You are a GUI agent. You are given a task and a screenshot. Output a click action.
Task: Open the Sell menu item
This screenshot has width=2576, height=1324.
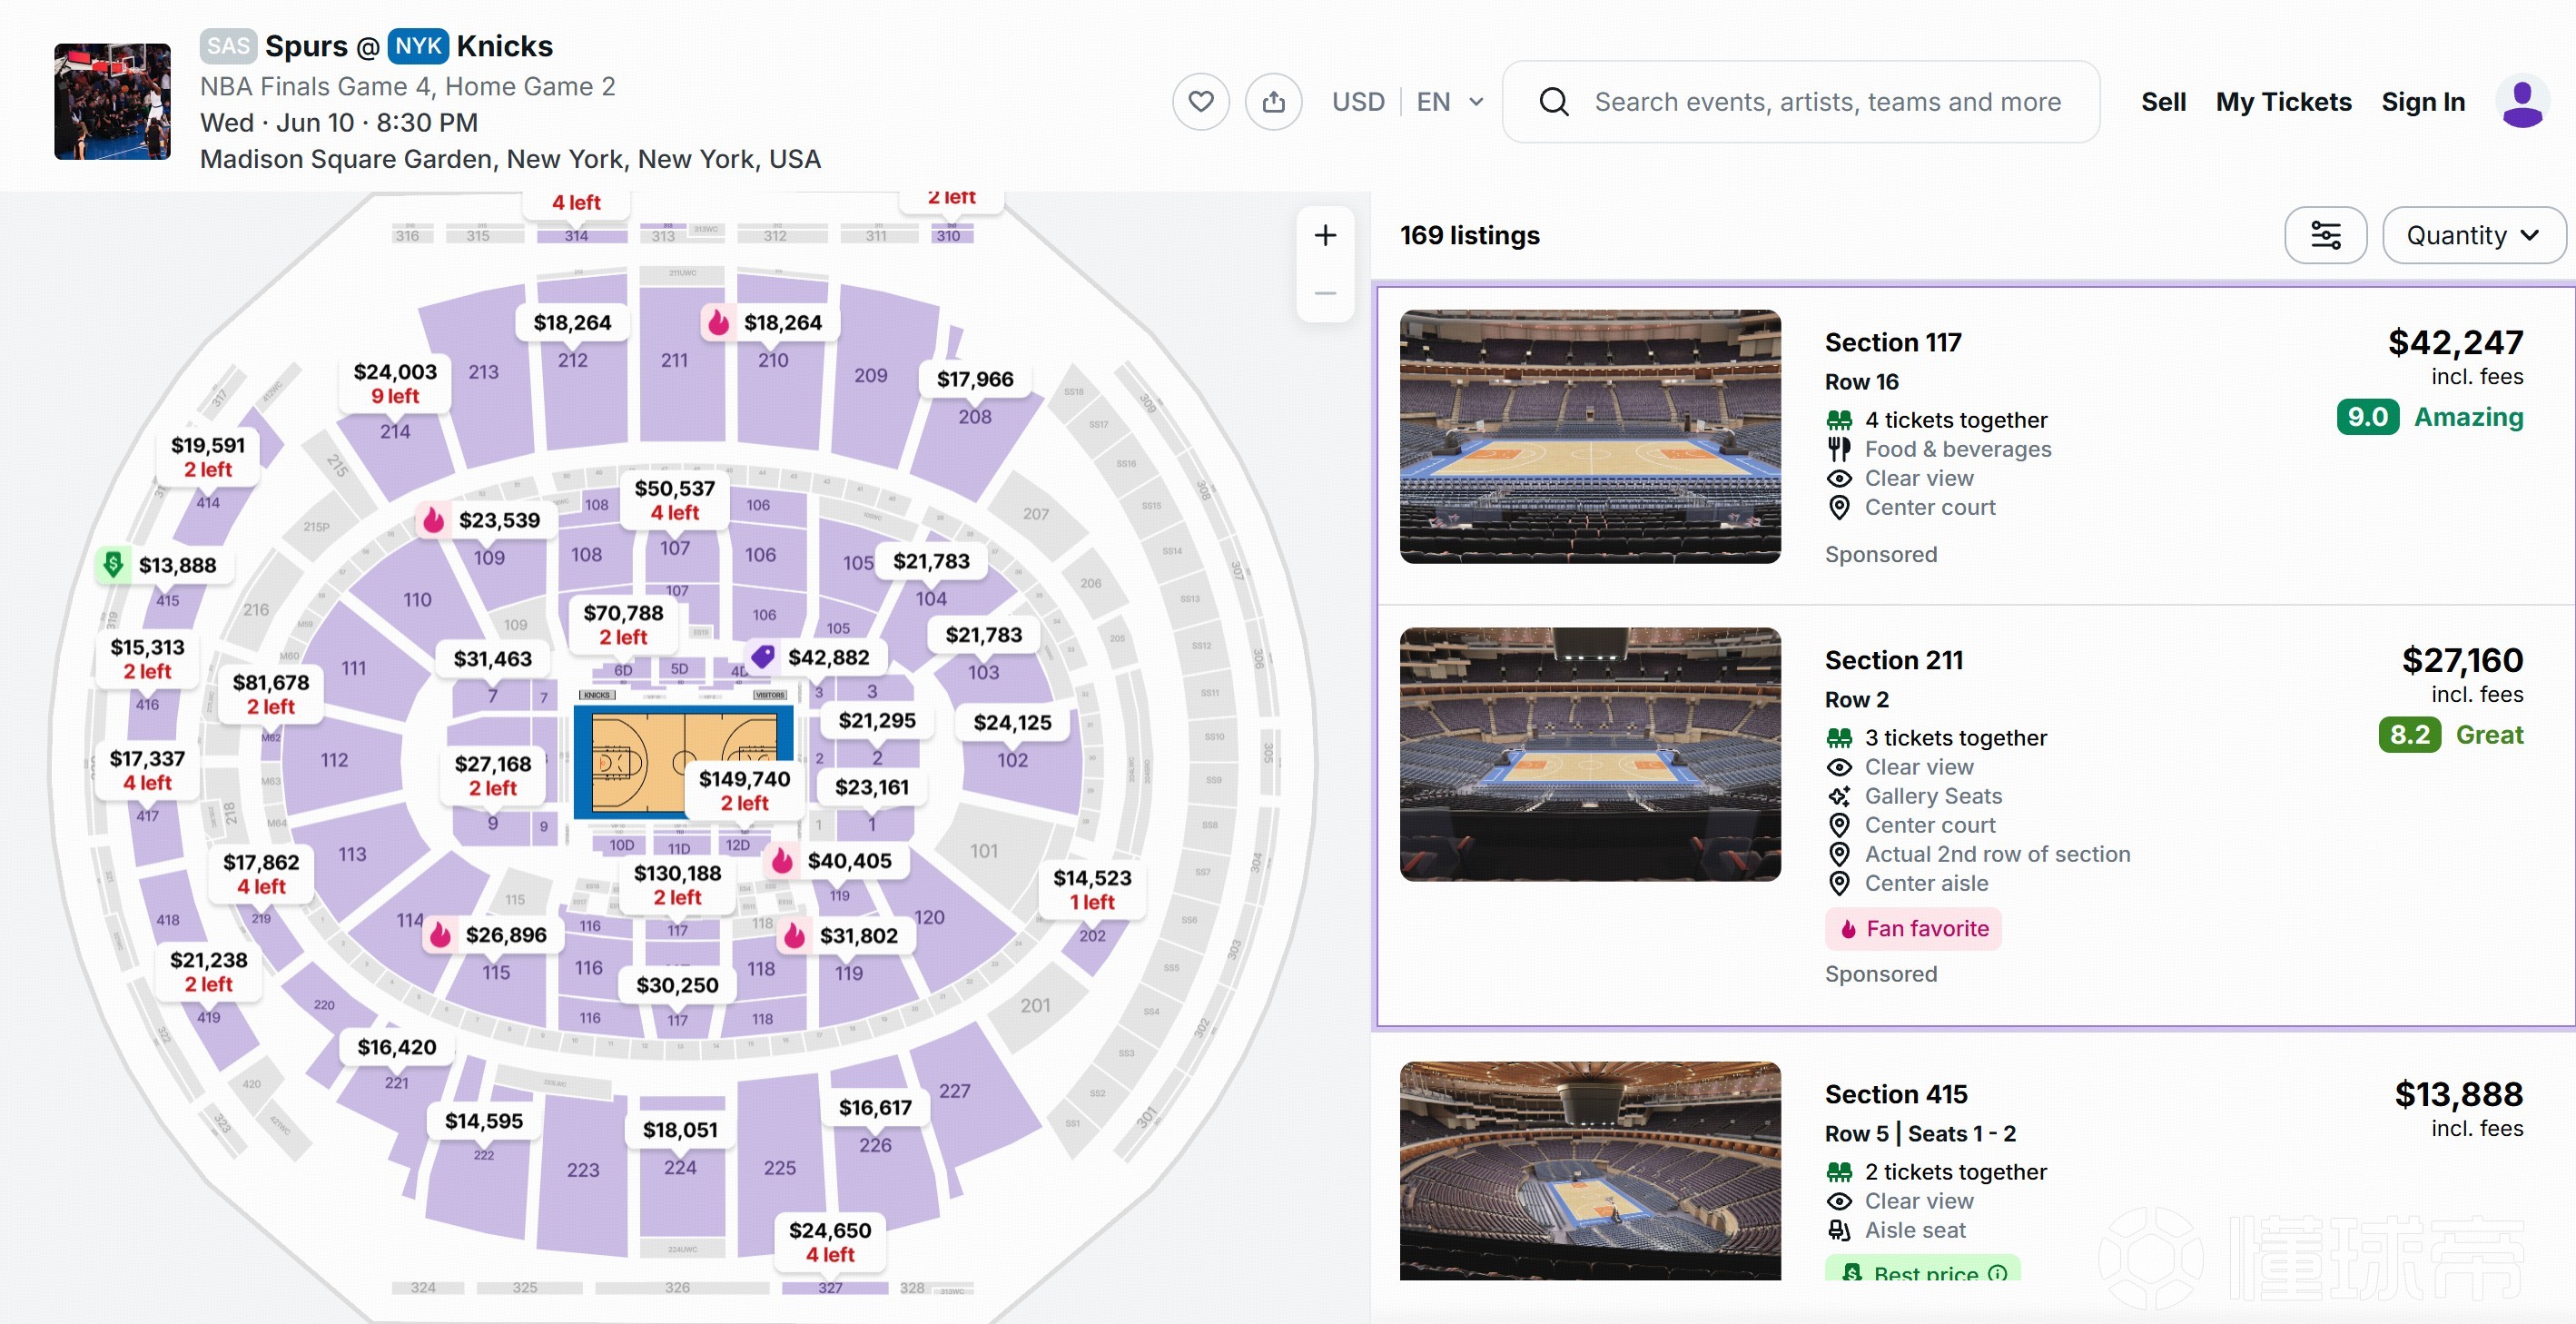click(x=2163, y=102)
